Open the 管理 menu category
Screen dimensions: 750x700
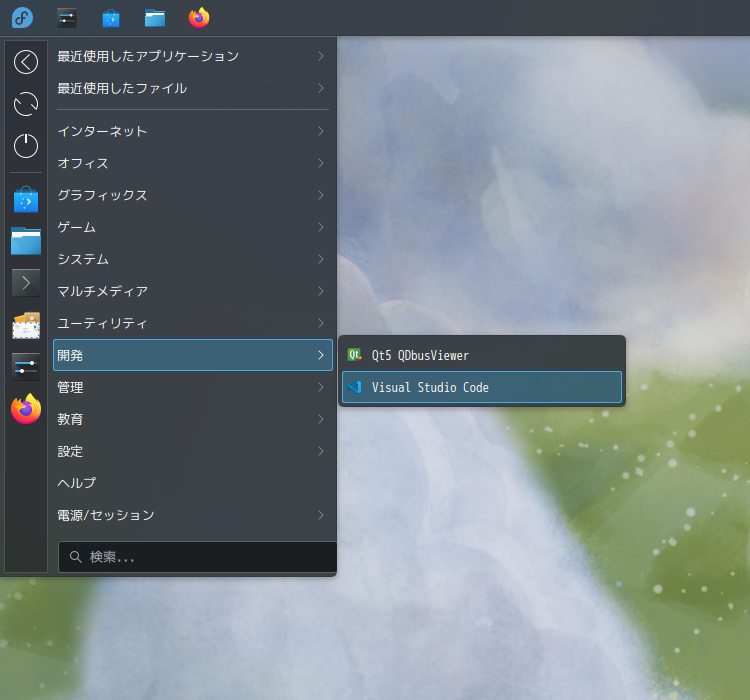click(x=193, y=387)
